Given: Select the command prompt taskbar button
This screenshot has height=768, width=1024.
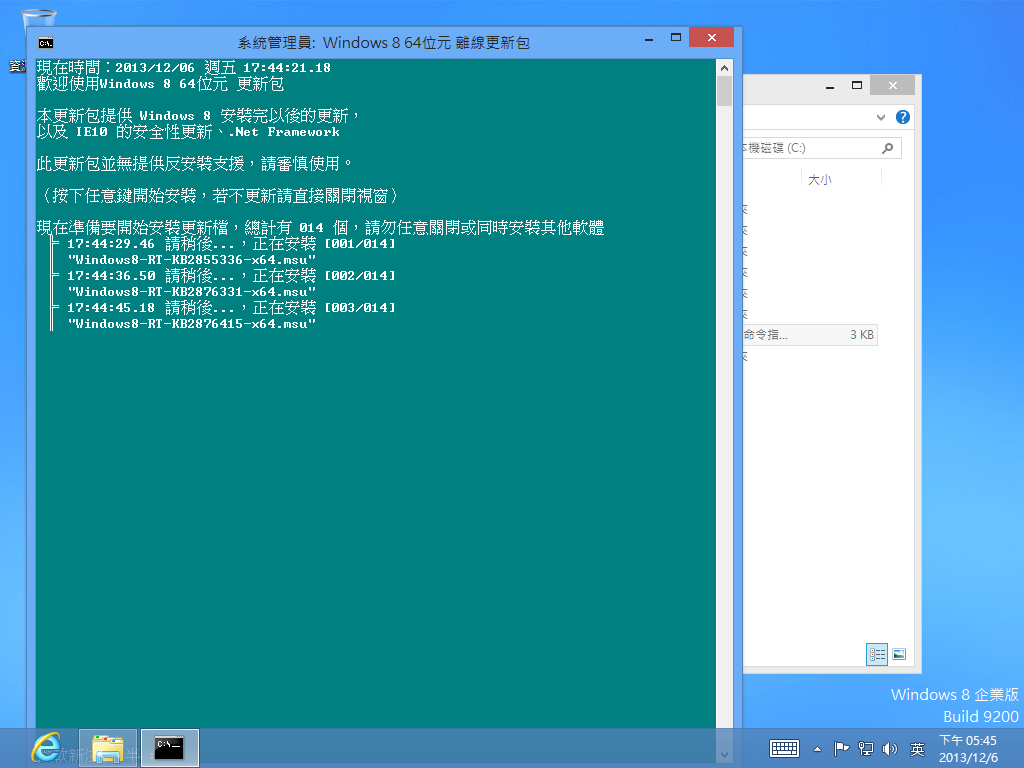Looking at the screenshot, I should pos(169,748).
